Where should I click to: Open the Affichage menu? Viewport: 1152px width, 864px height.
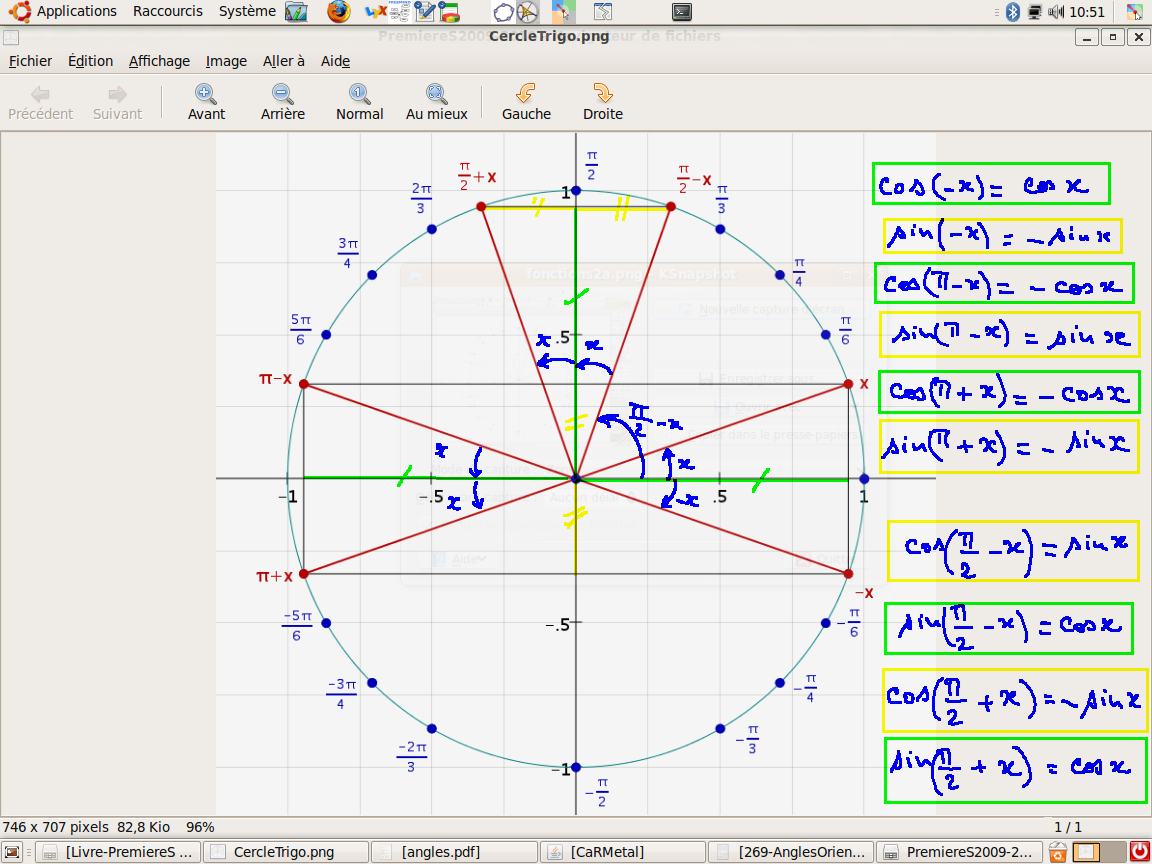(x=159, y=61)
